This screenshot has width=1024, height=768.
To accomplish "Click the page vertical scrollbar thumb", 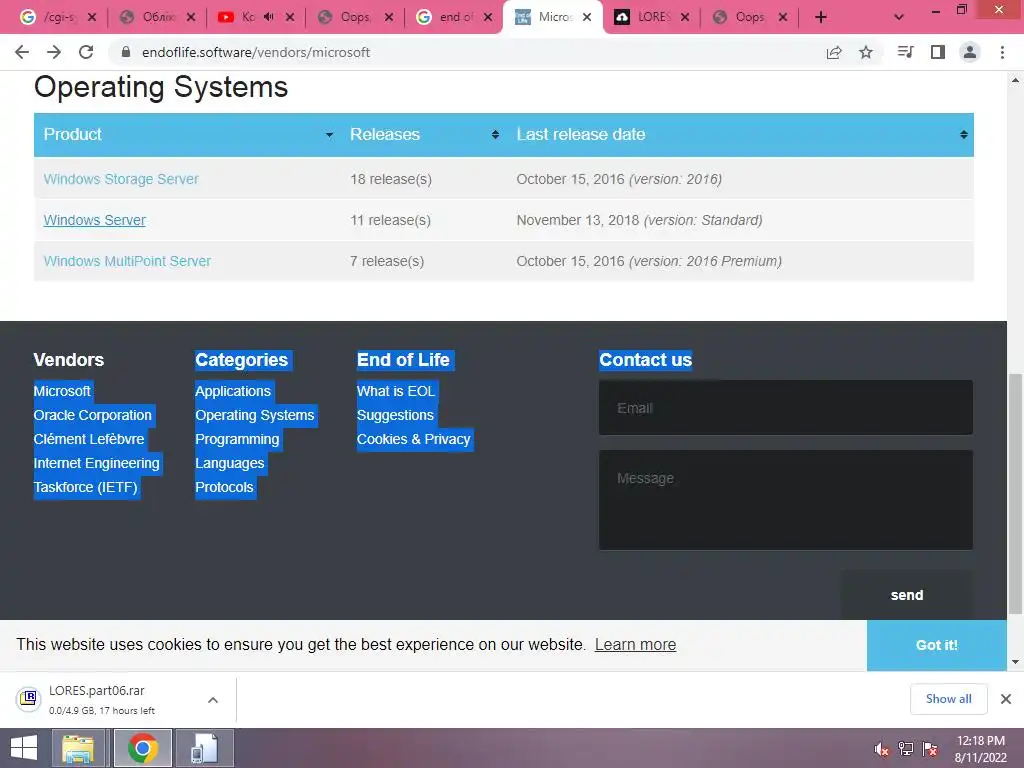I will click(1015, 494).
